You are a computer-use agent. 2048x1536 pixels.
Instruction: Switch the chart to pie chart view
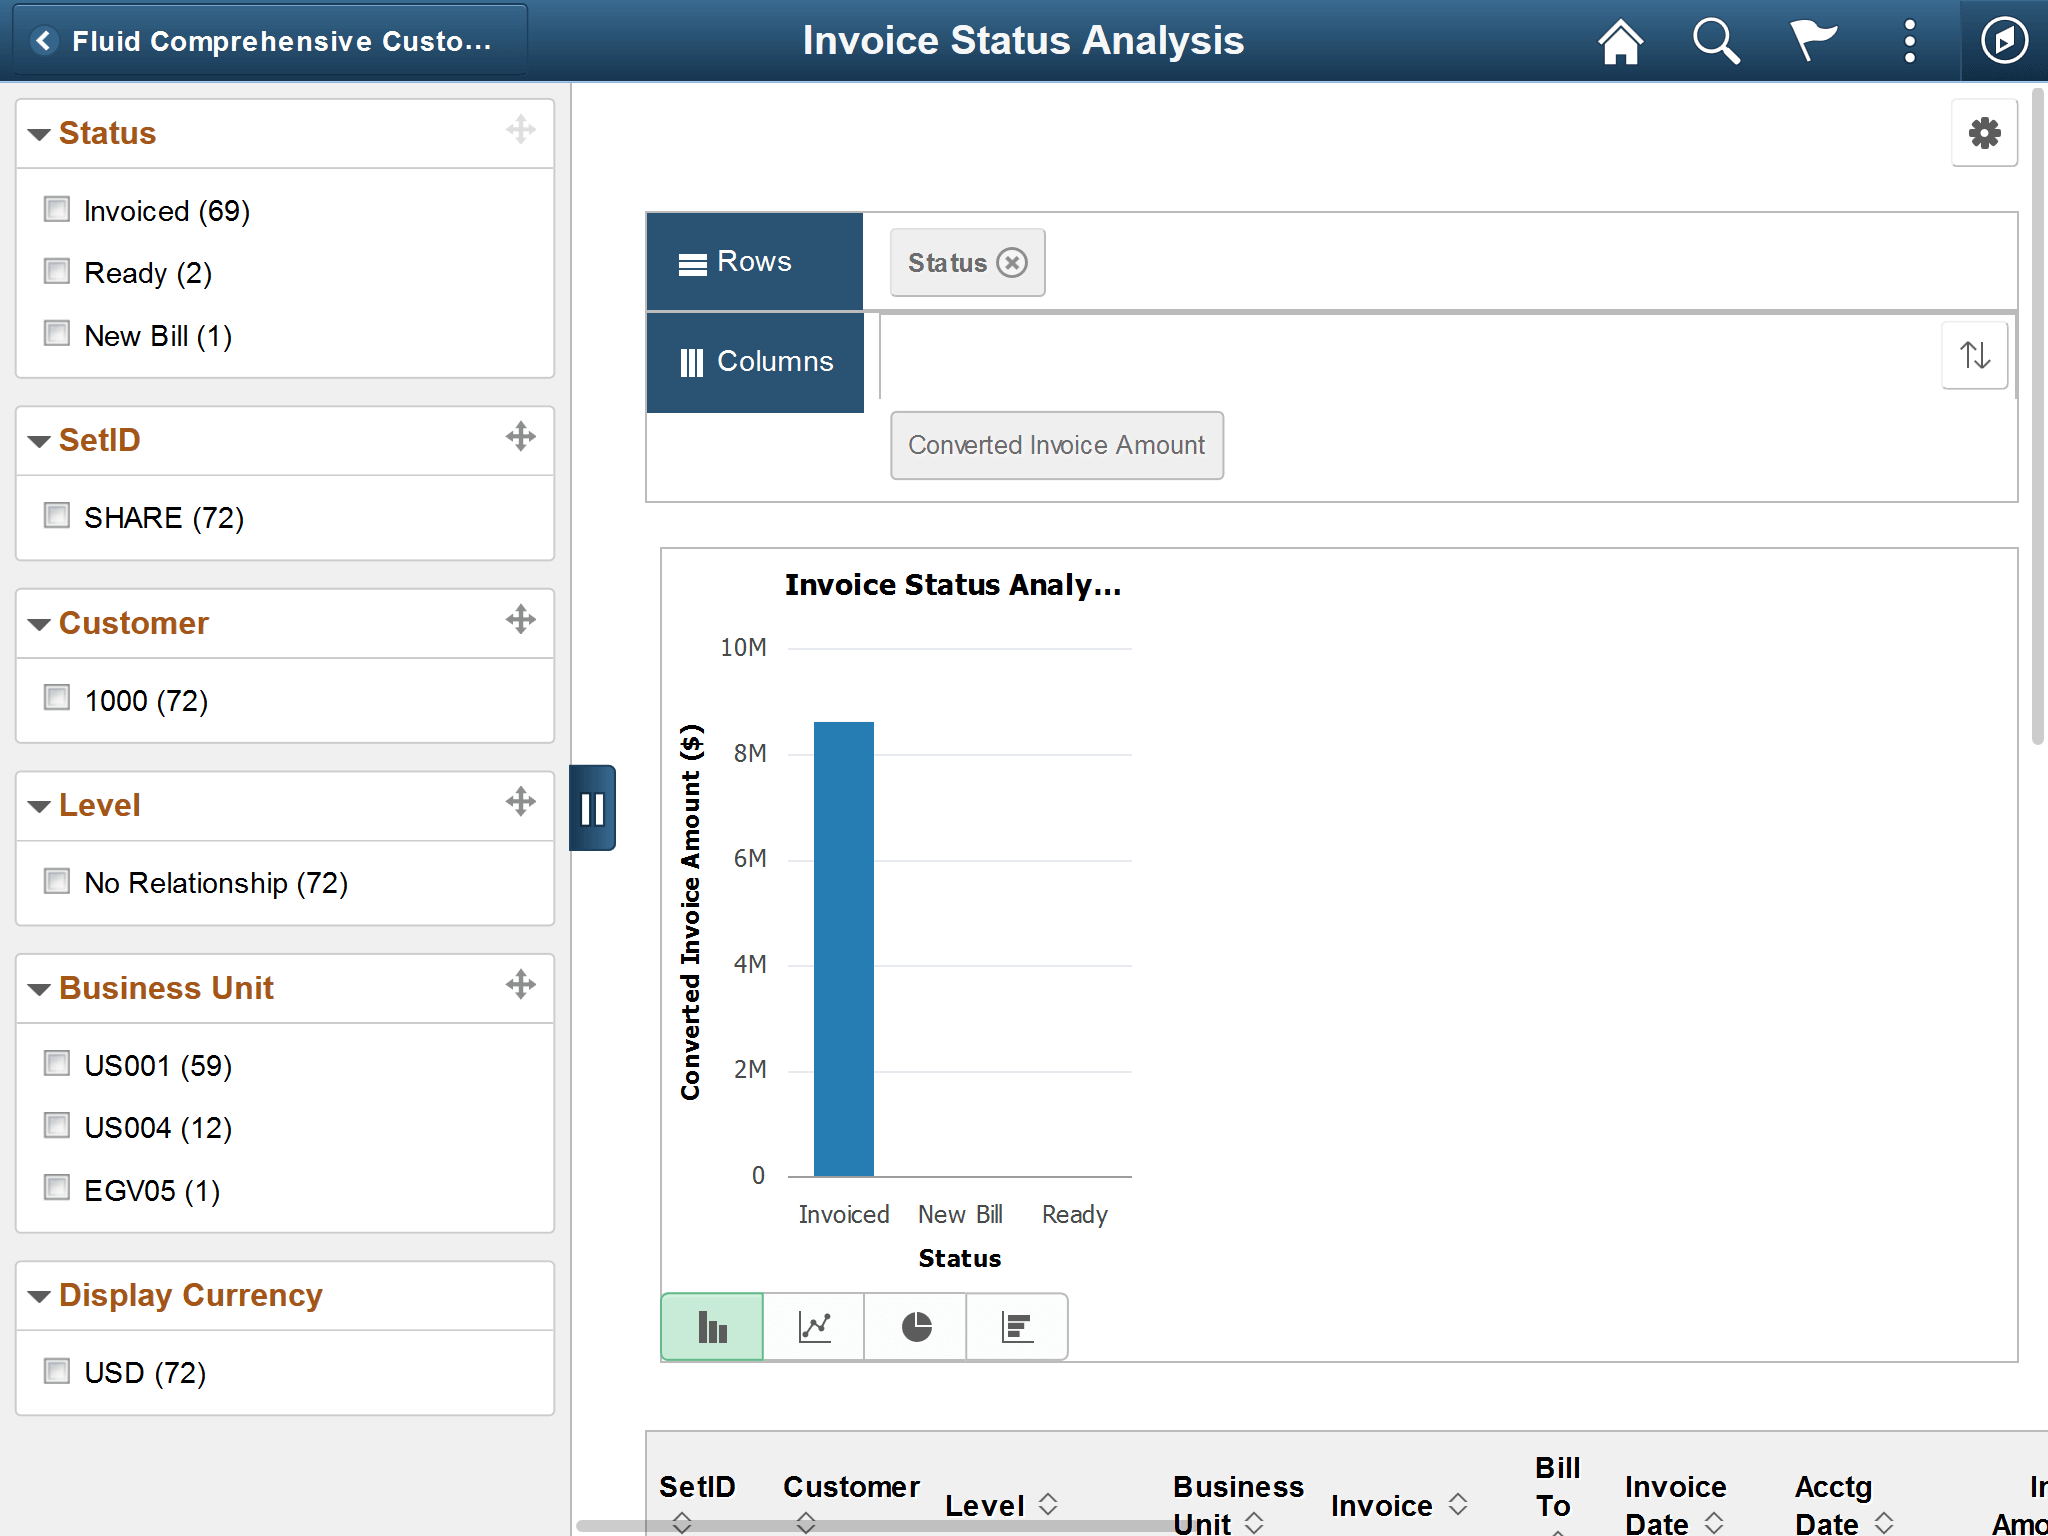[x=914, y=1326]
